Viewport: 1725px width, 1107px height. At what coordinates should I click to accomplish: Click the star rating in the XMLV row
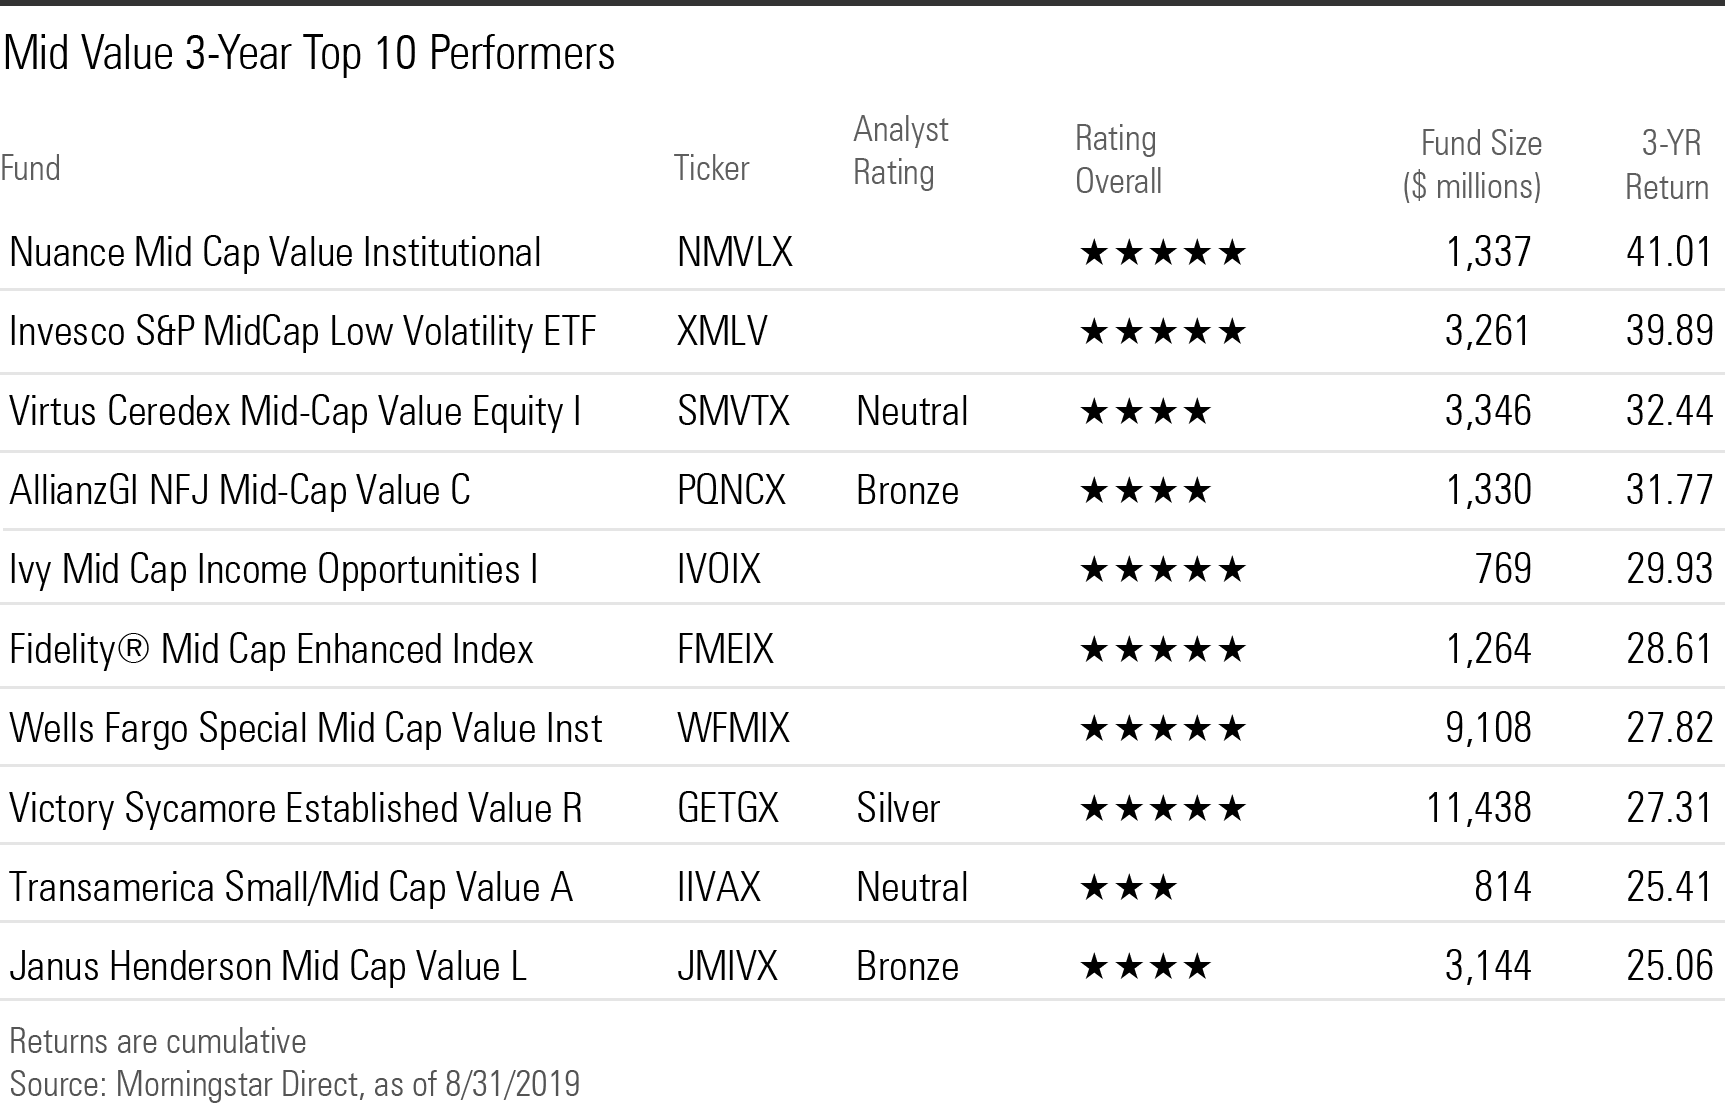1163,332
